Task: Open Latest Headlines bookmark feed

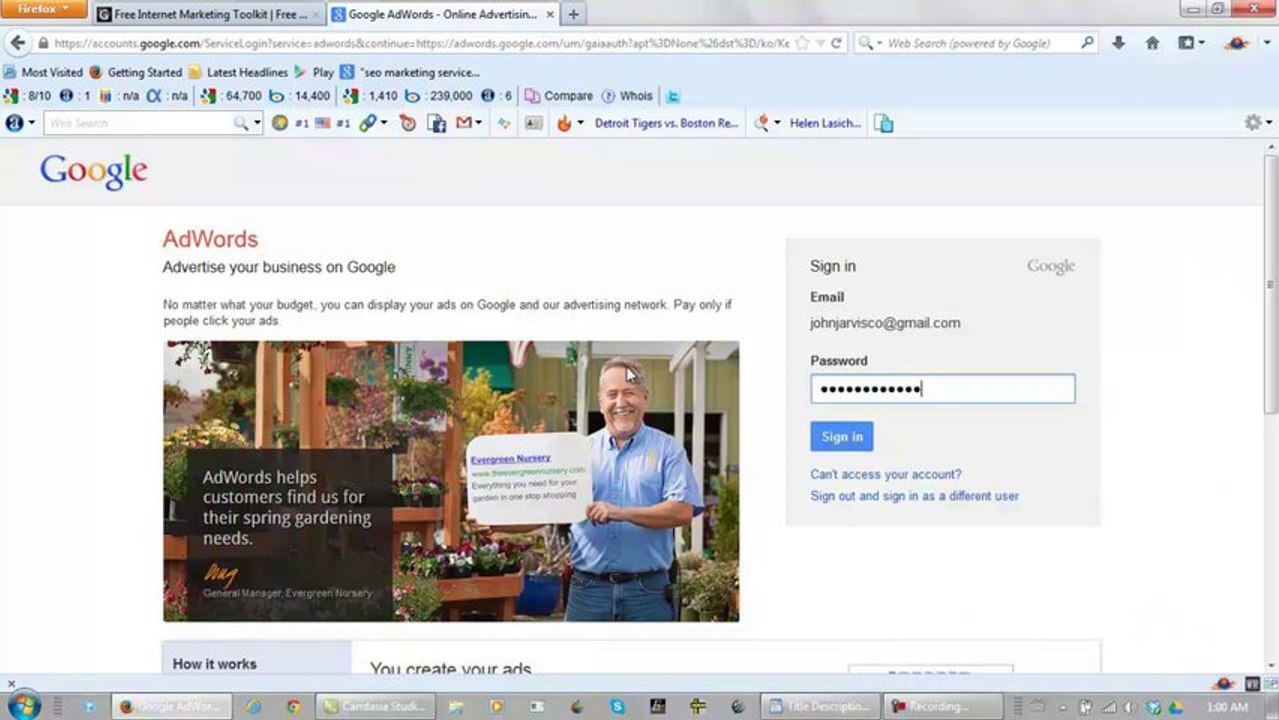Action: click(237, 72)
